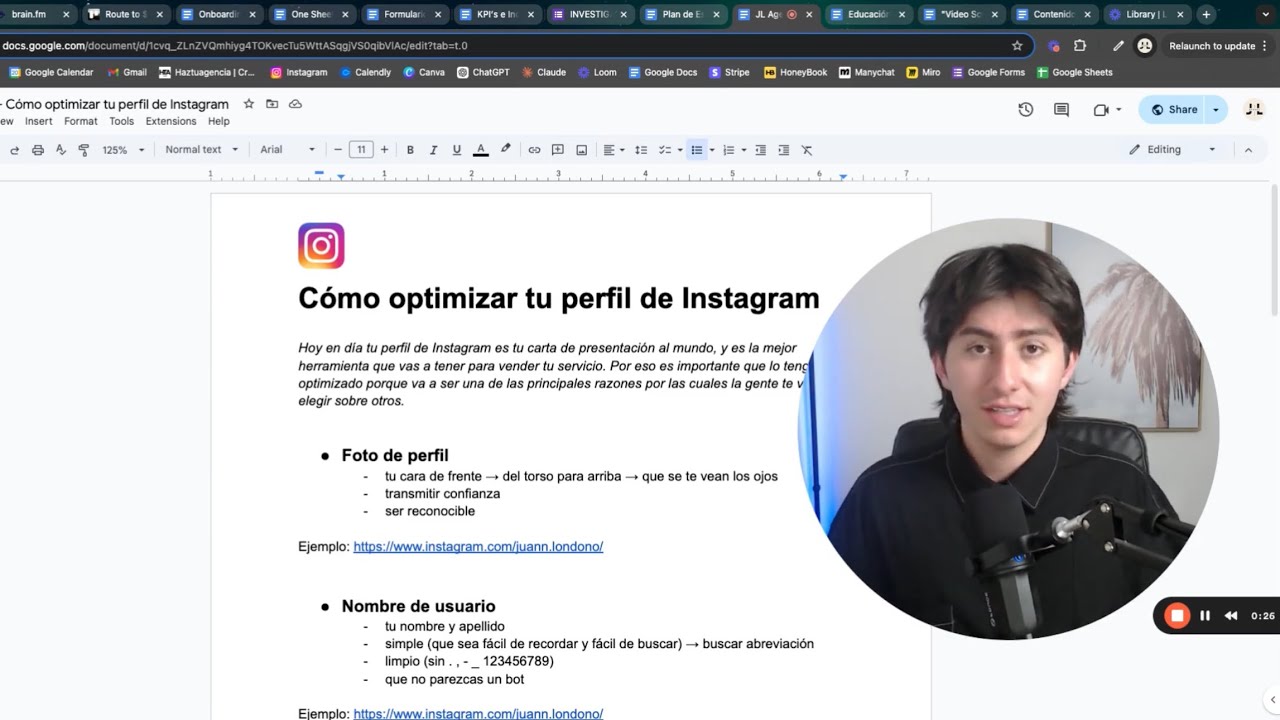Expand the numbered list style arrow
Screen dimensions: 1280x720
(742, 150)
